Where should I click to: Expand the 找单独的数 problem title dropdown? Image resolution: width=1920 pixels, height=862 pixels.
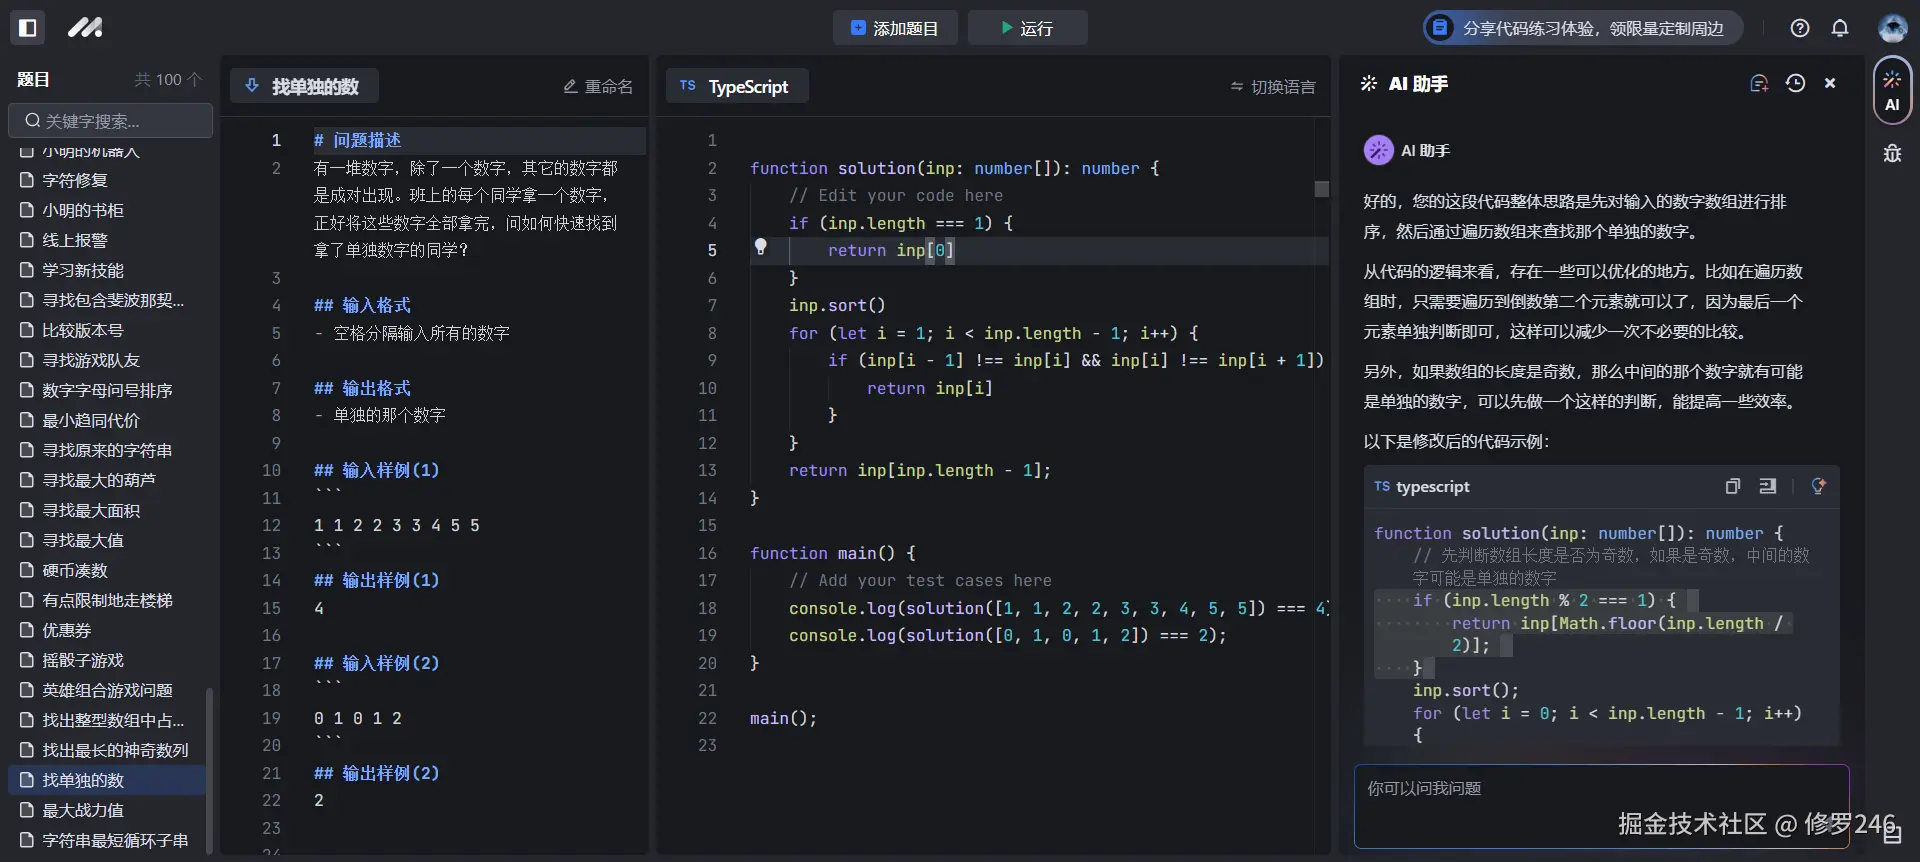tap(304, 87)
